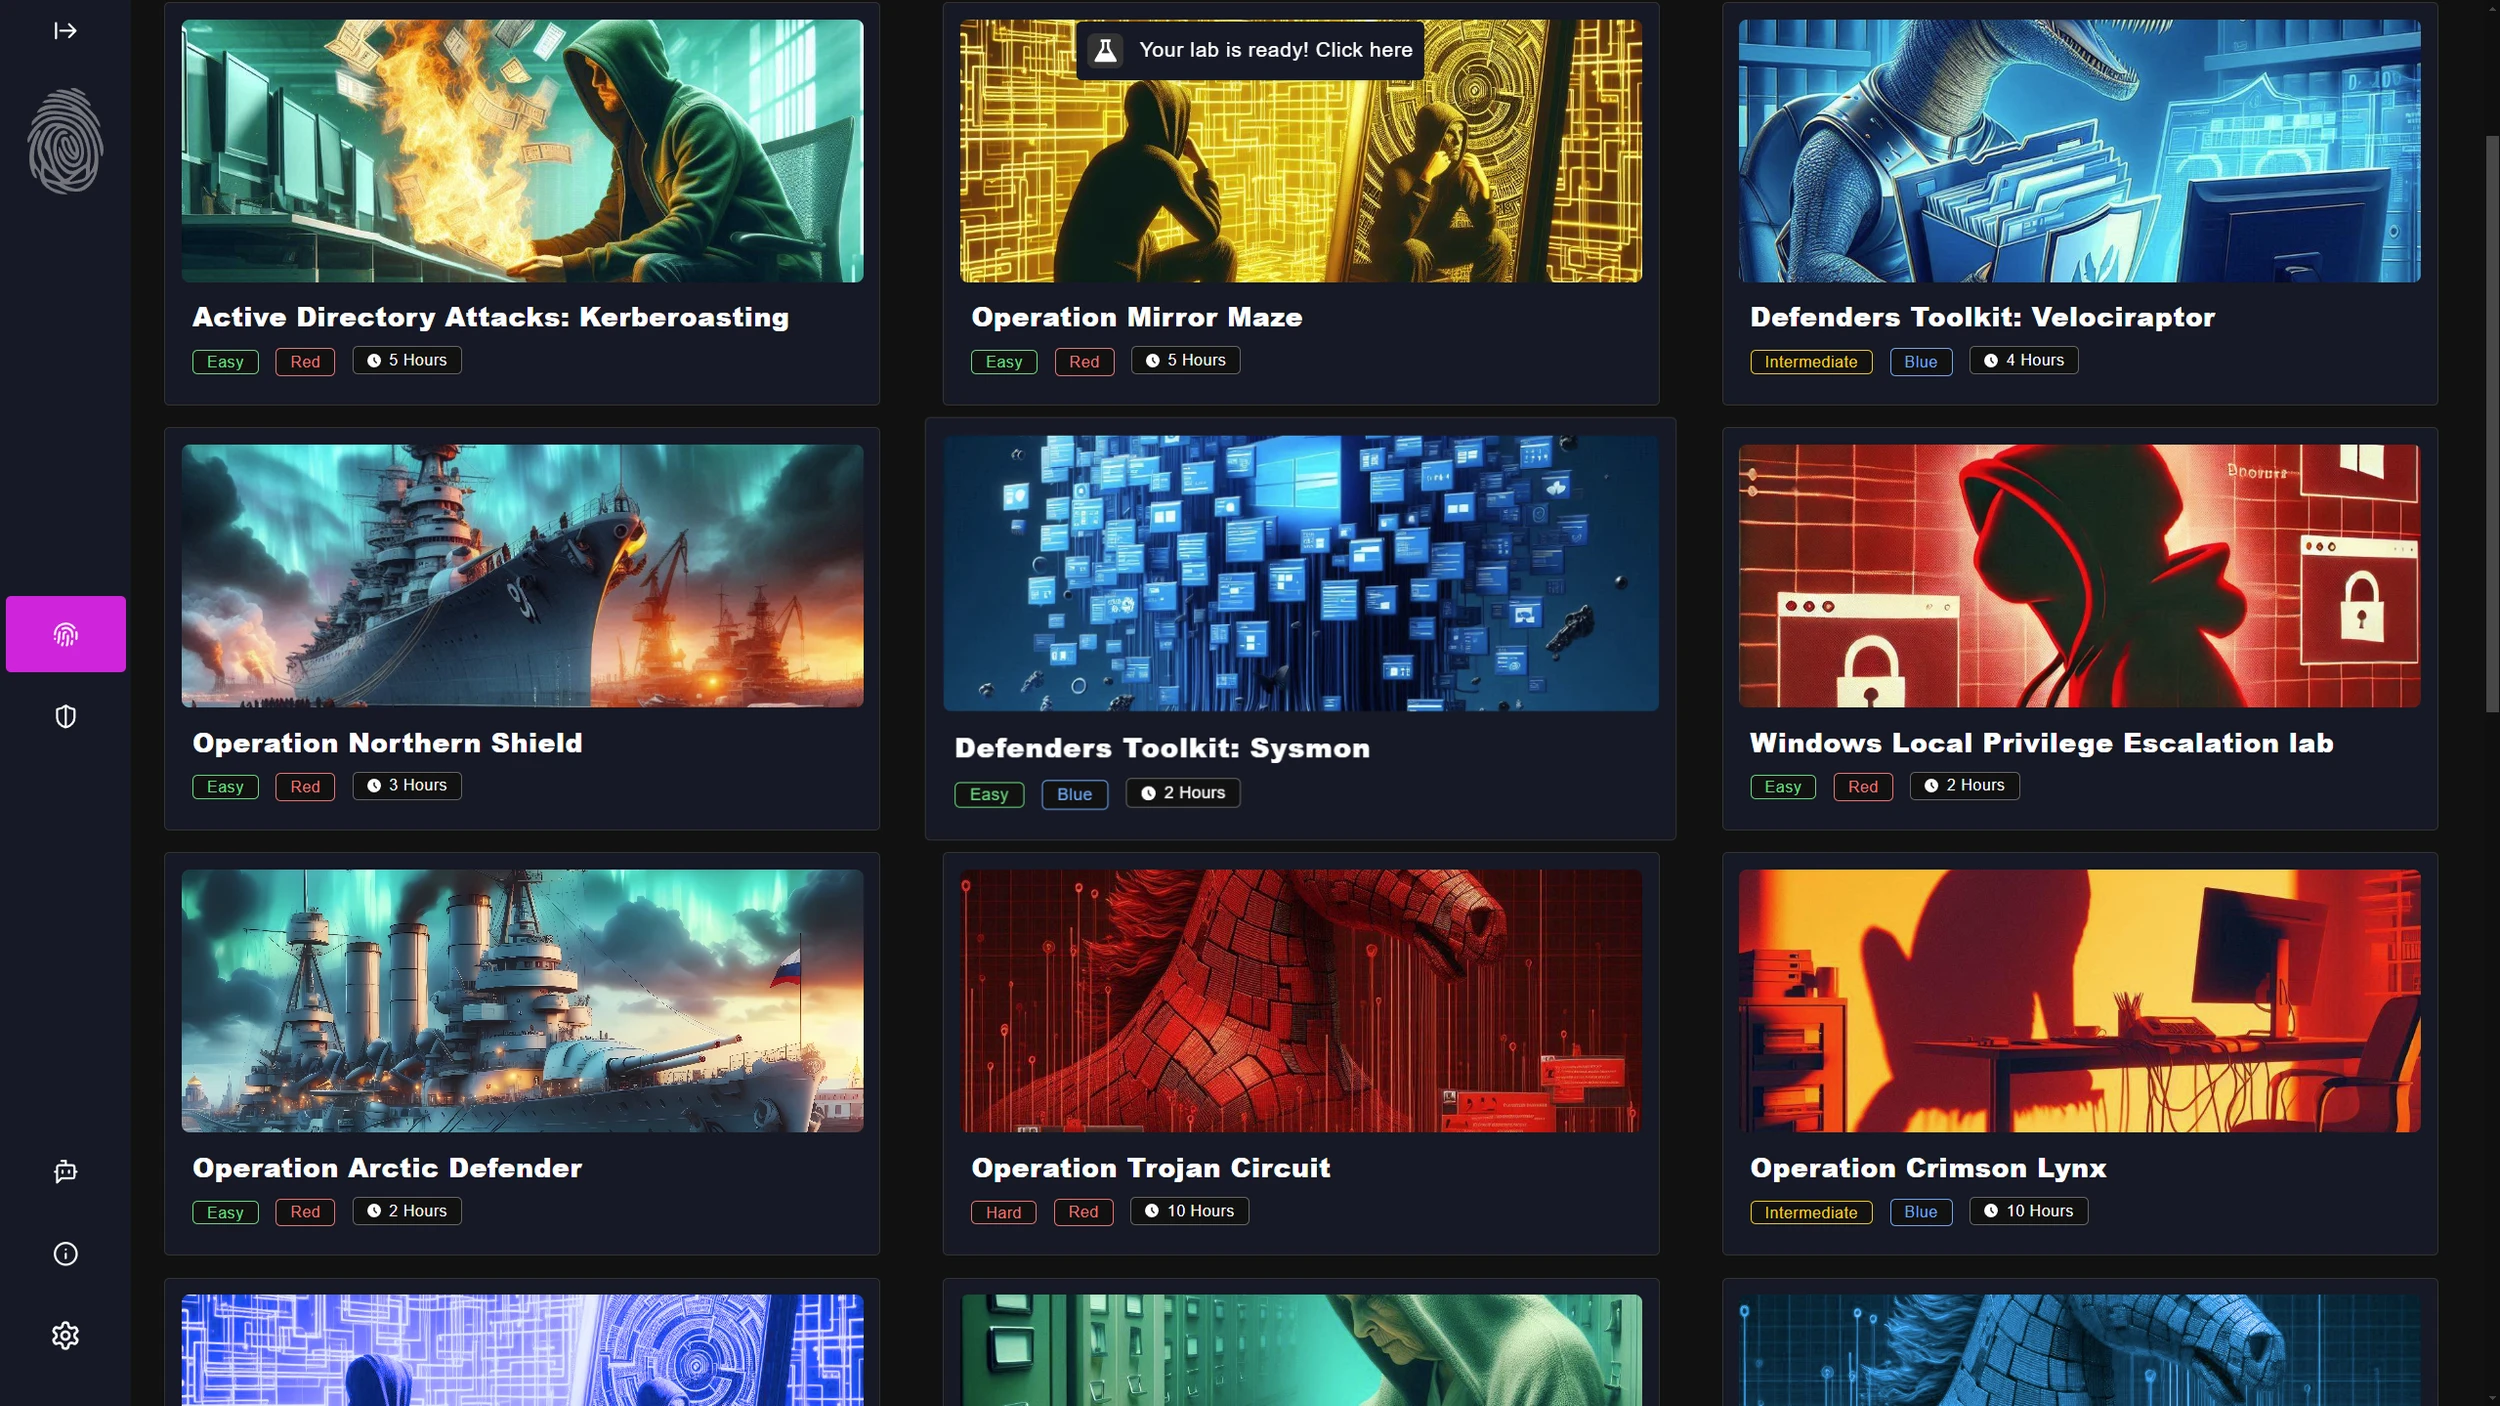
Task: Click the scrollbar down arrow
Action: [x=2491, y=1397]
